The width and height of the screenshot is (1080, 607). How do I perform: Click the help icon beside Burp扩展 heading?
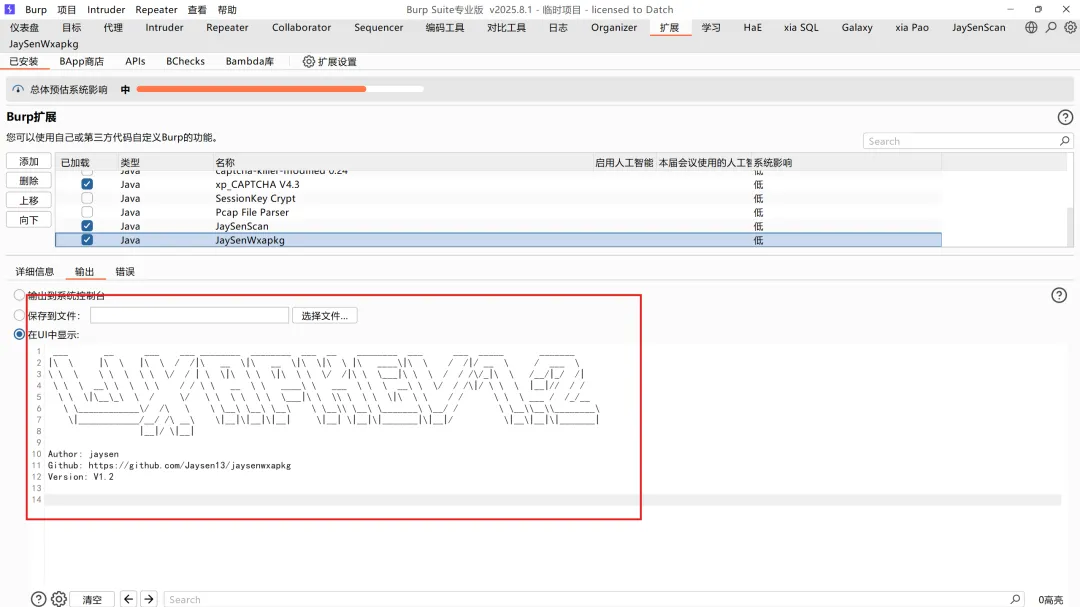1065,117
